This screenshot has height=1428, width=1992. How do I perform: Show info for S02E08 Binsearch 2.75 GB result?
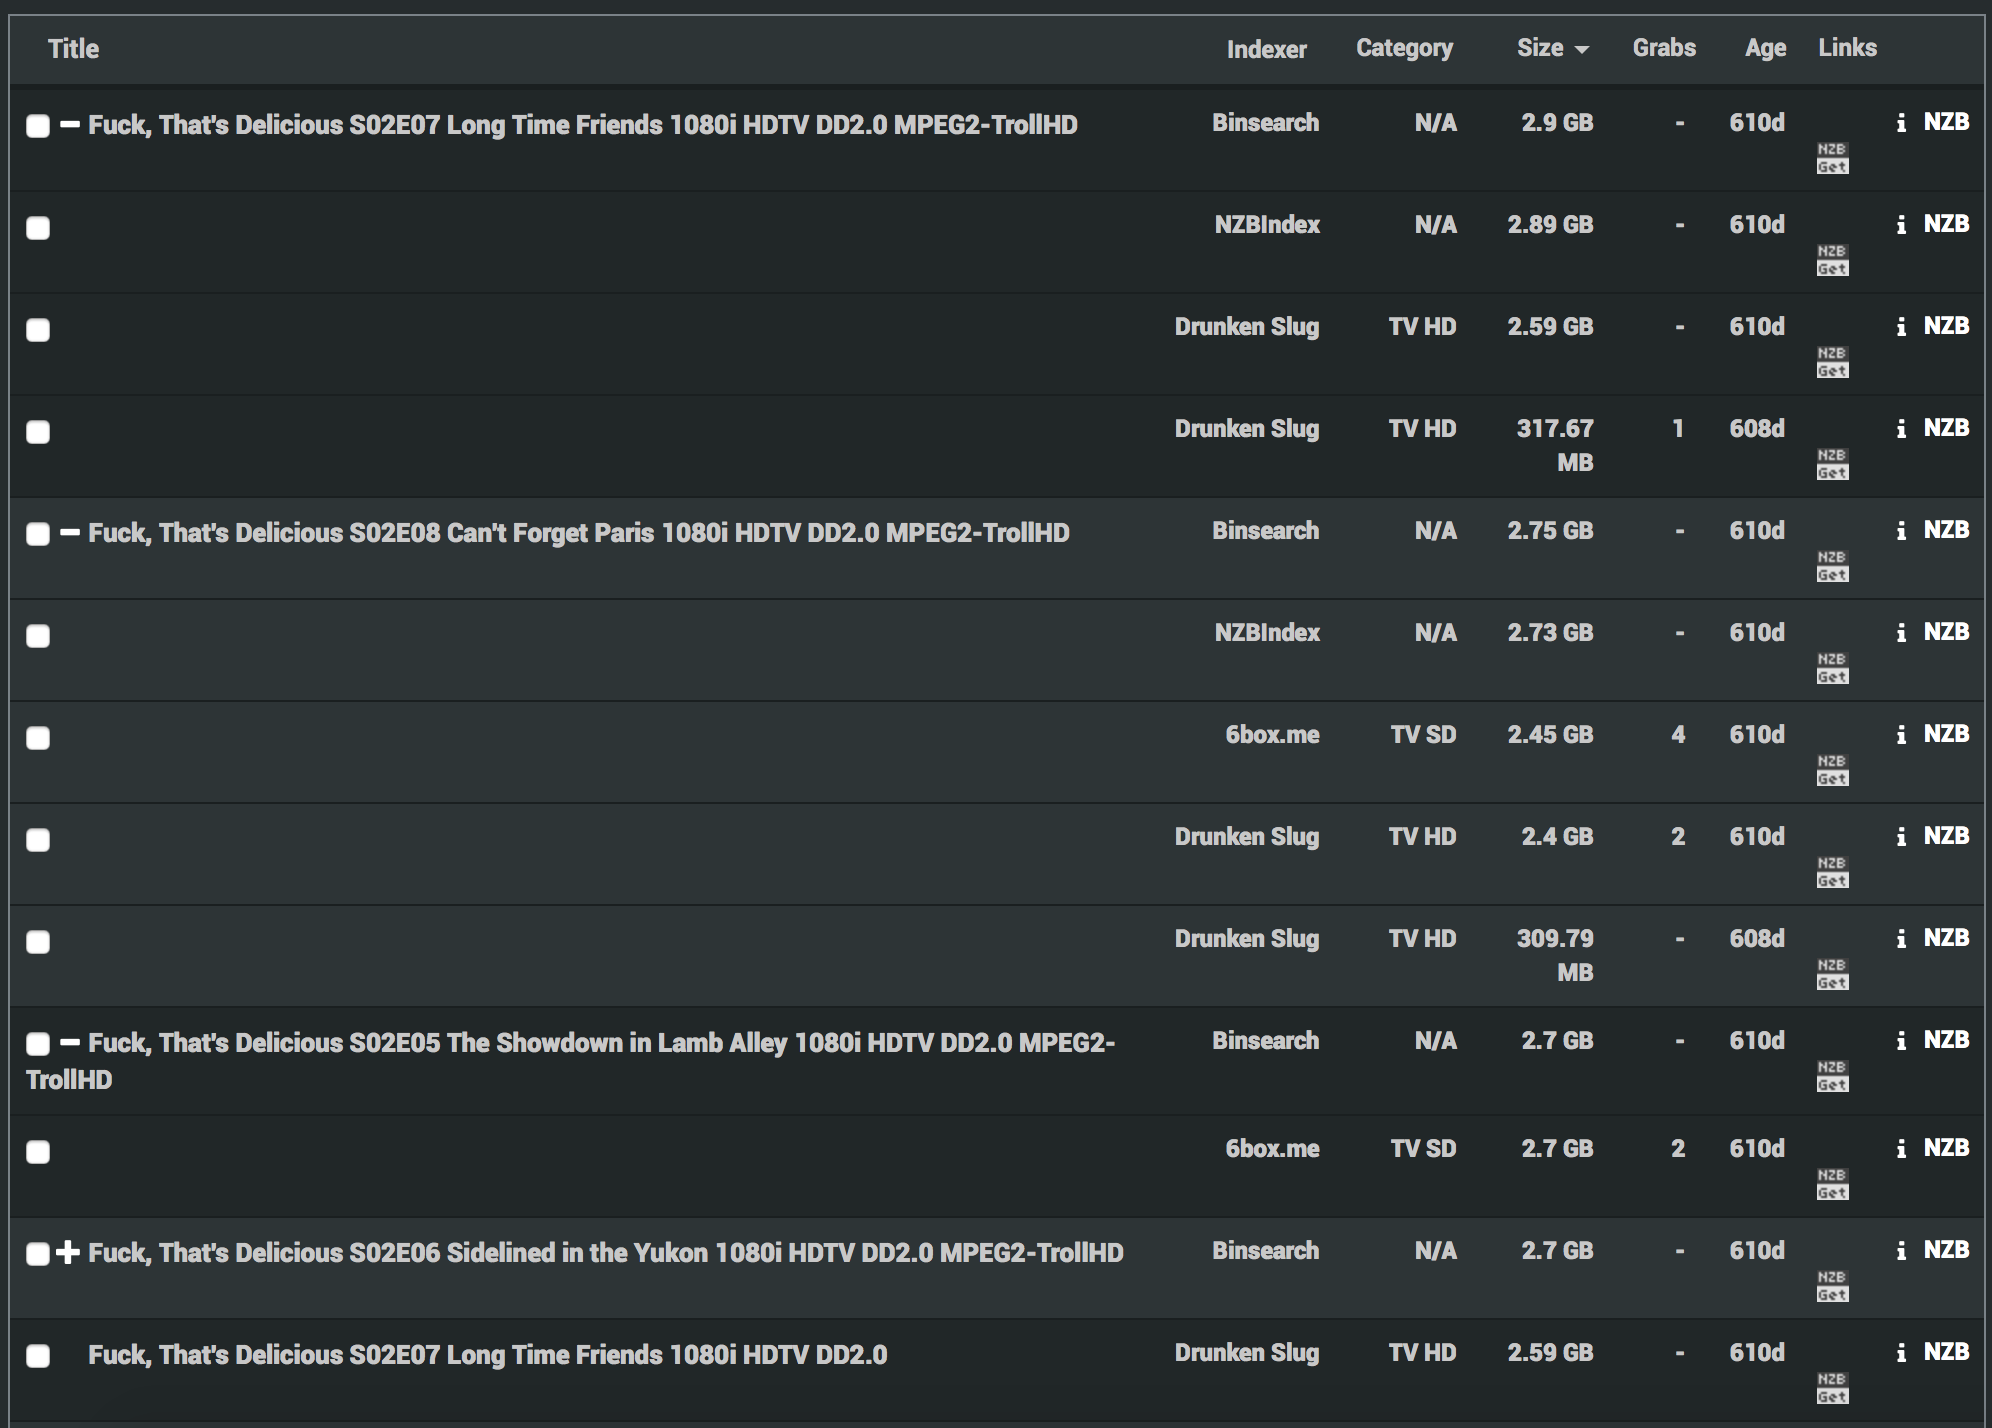pos(1900,531)
